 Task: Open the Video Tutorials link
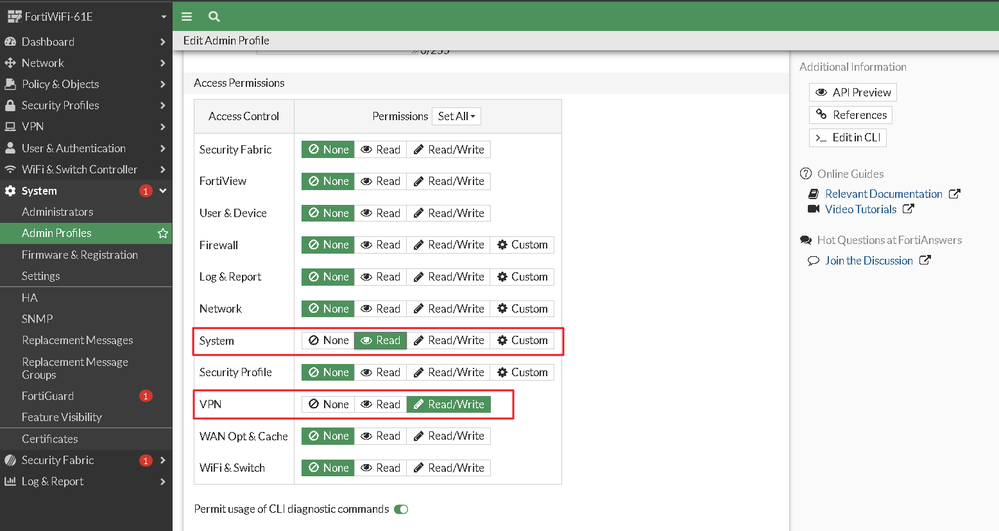(x=861, y=209)
